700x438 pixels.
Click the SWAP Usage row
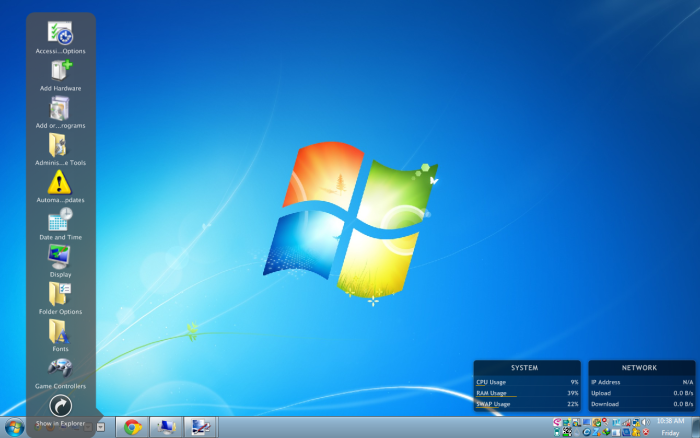pos(527,404)
